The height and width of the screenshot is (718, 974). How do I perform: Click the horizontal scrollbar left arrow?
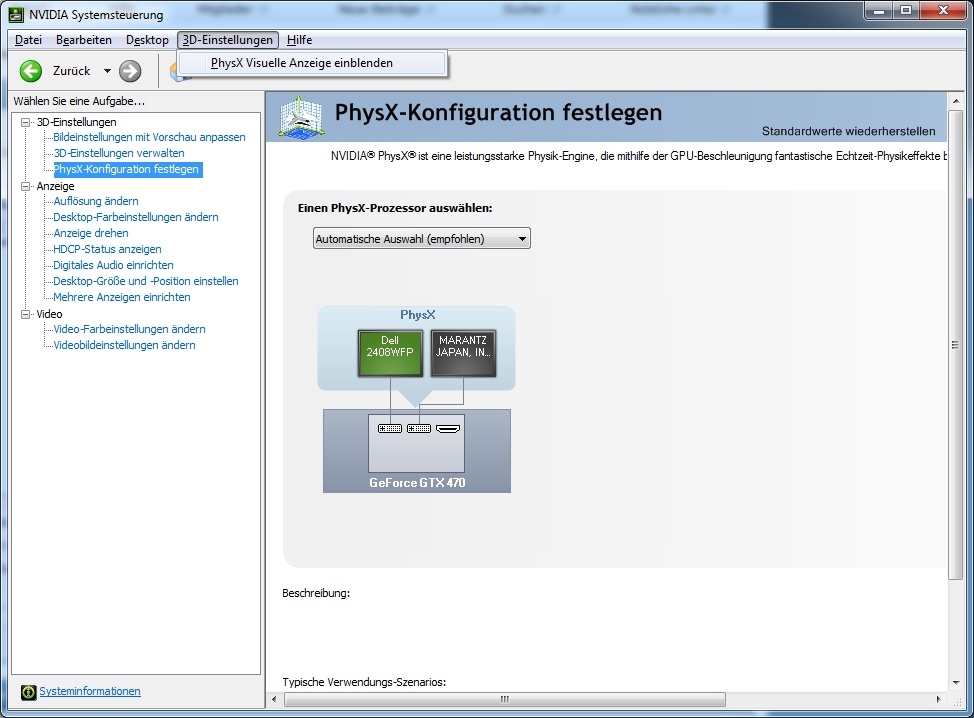(275, 699)
